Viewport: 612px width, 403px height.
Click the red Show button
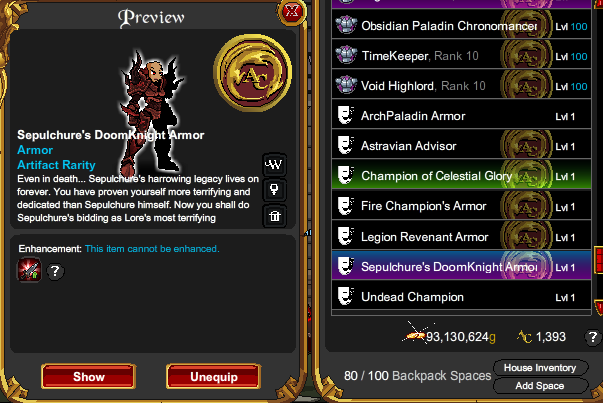click(89, 376)
